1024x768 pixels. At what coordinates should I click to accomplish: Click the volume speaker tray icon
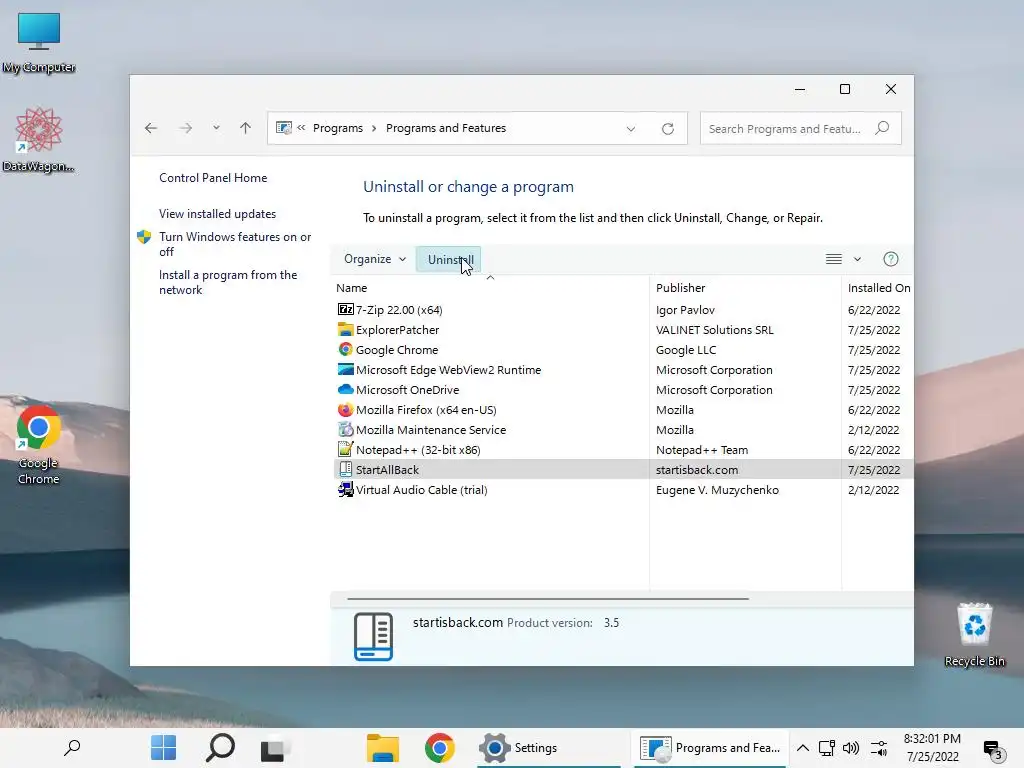point(851,748)
